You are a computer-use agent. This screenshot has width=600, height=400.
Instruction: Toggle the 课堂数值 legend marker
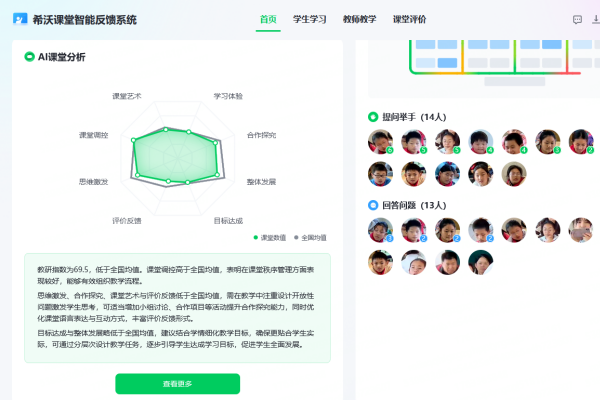coord(256,238)
